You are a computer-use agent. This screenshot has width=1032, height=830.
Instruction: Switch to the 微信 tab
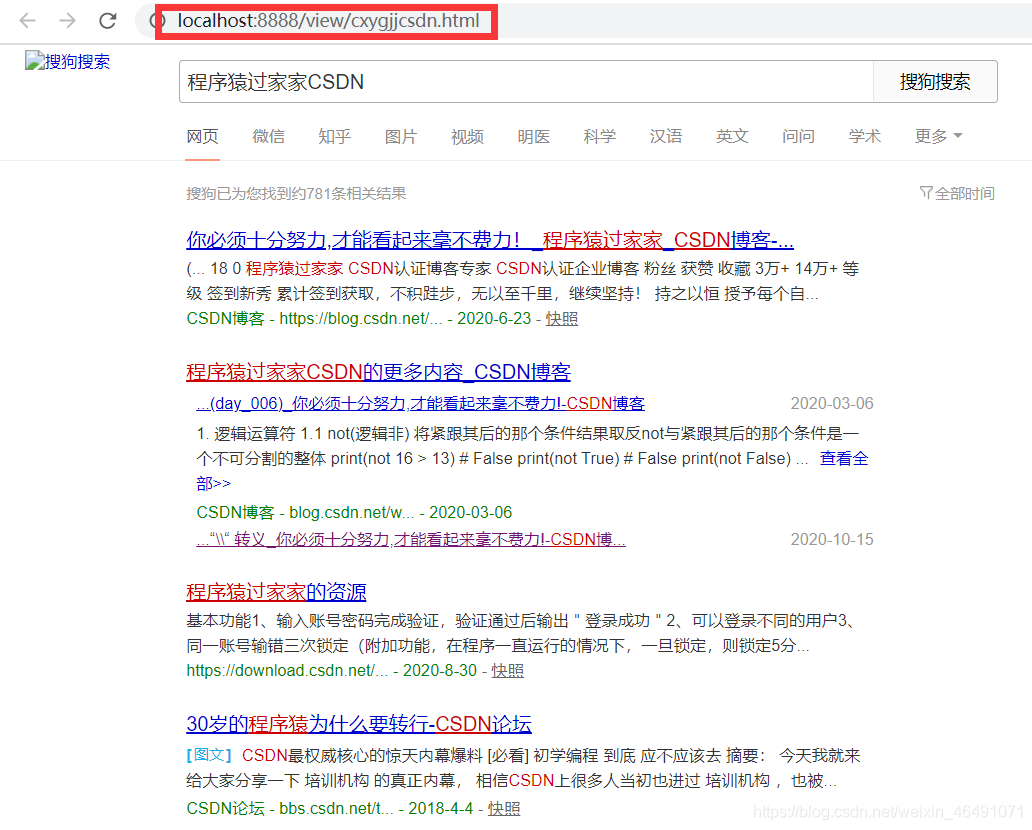coord(269,136)
